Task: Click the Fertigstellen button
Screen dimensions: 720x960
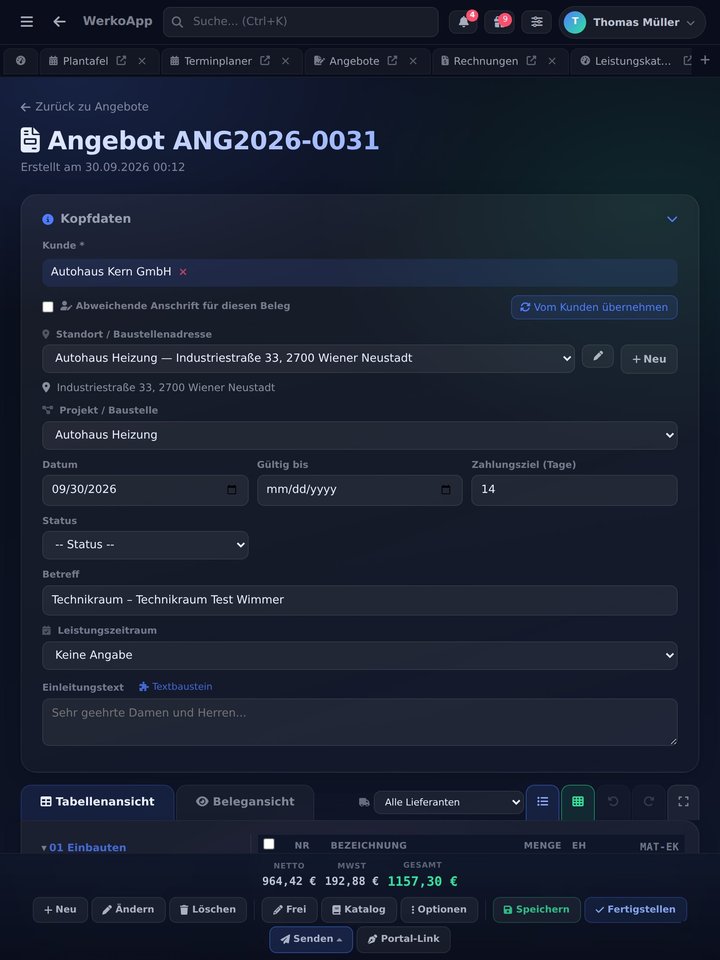Action: (636, 910)
